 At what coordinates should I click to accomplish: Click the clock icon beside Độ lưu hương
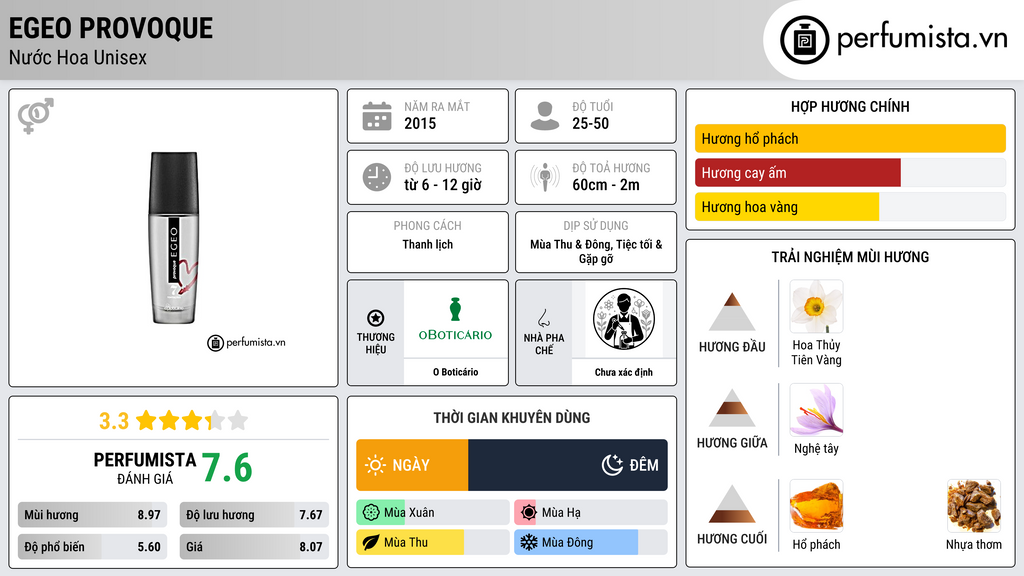(x=377, y=177)
